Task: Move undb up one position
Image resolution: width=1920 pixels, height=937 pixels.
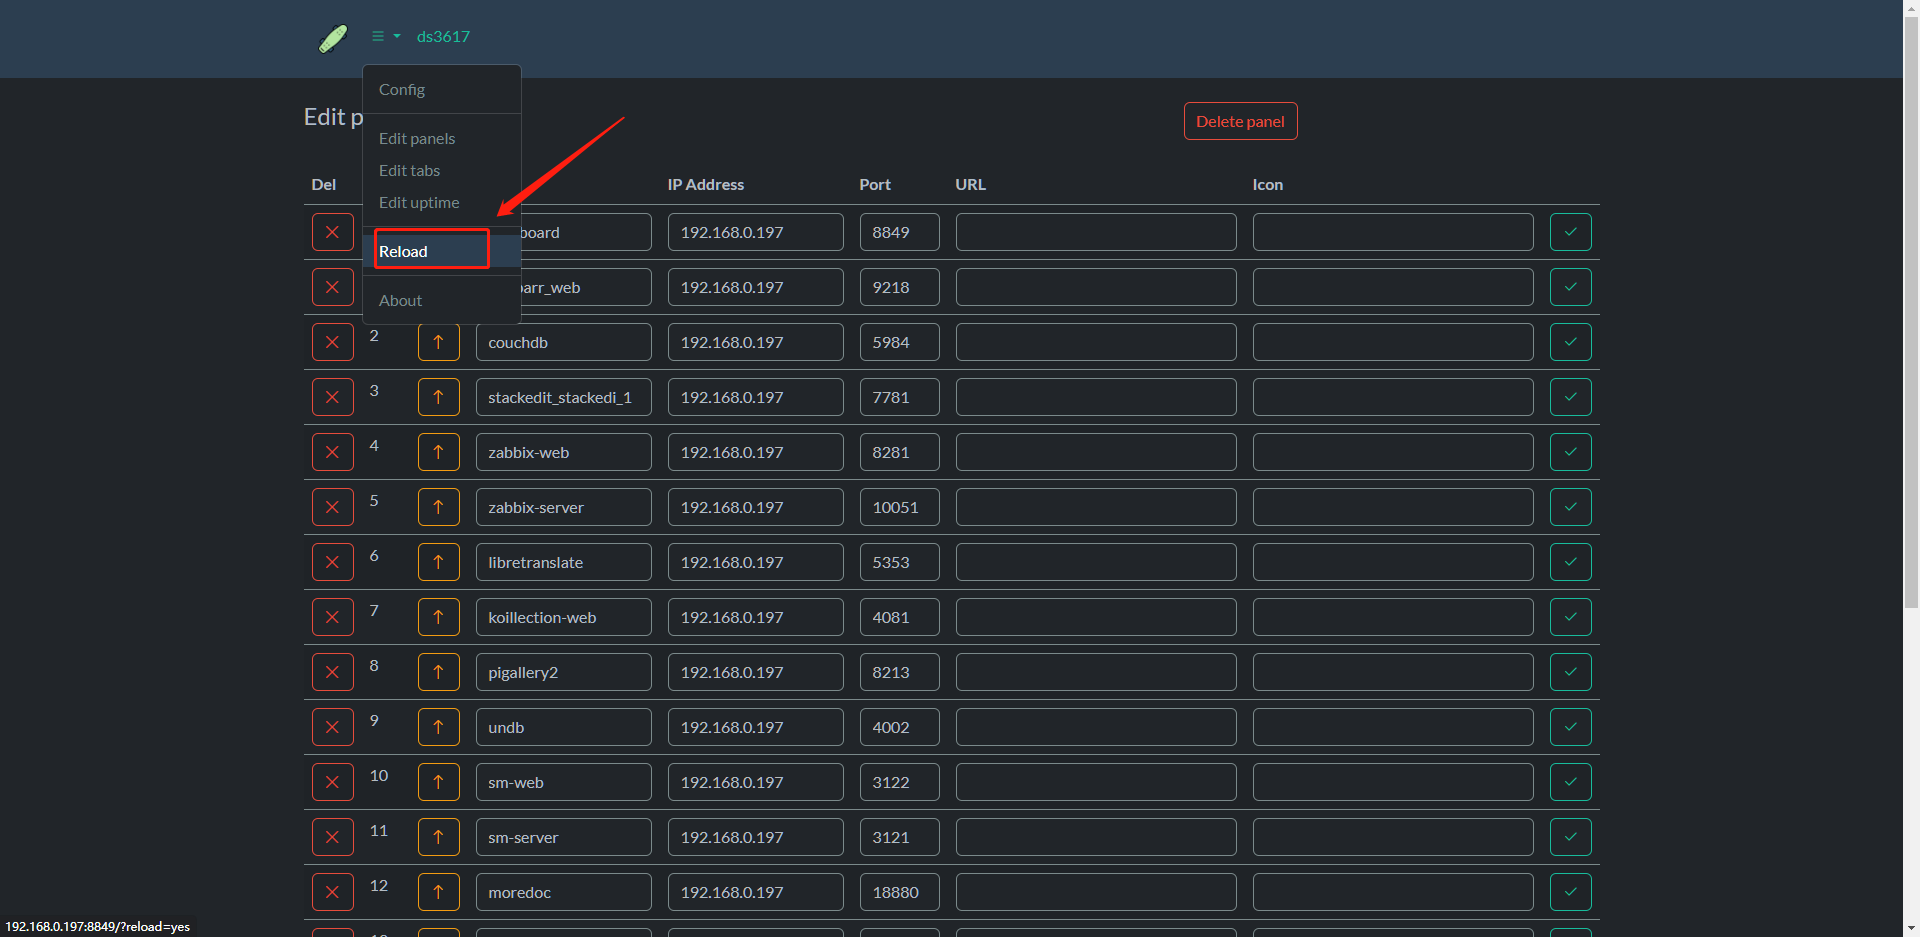Action: (x=438, y=727)
